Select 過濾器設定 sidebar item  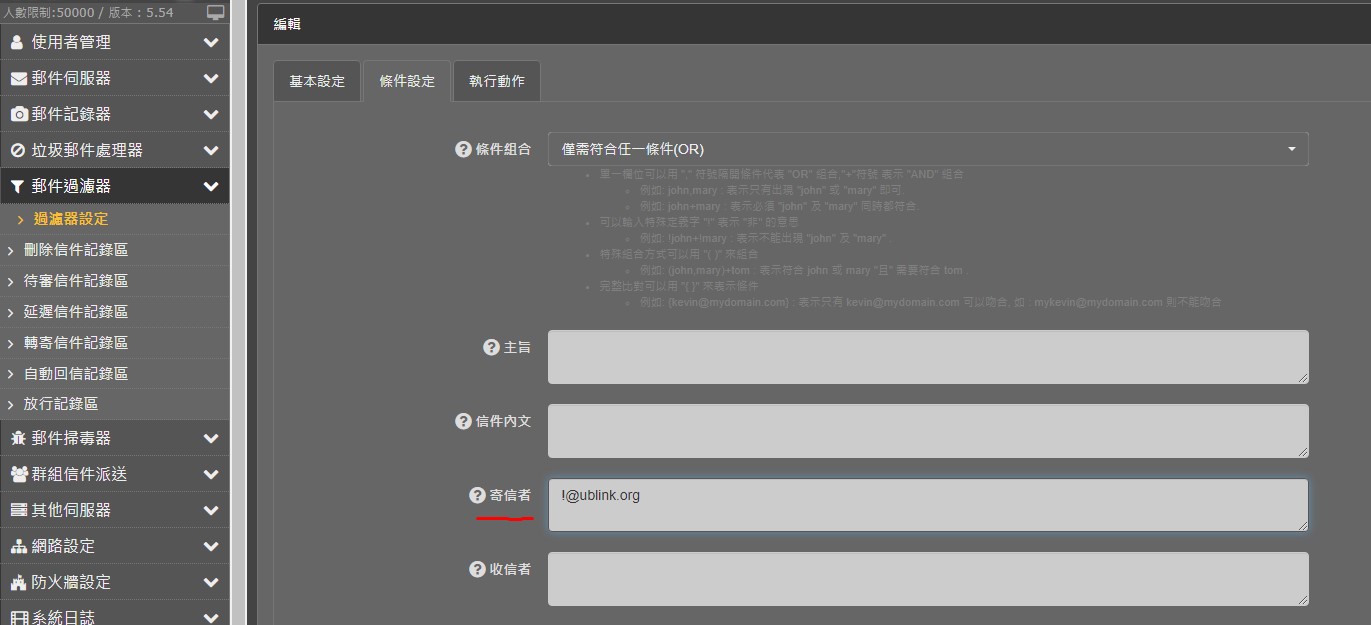pyautogui.click(x=71, y=219)
